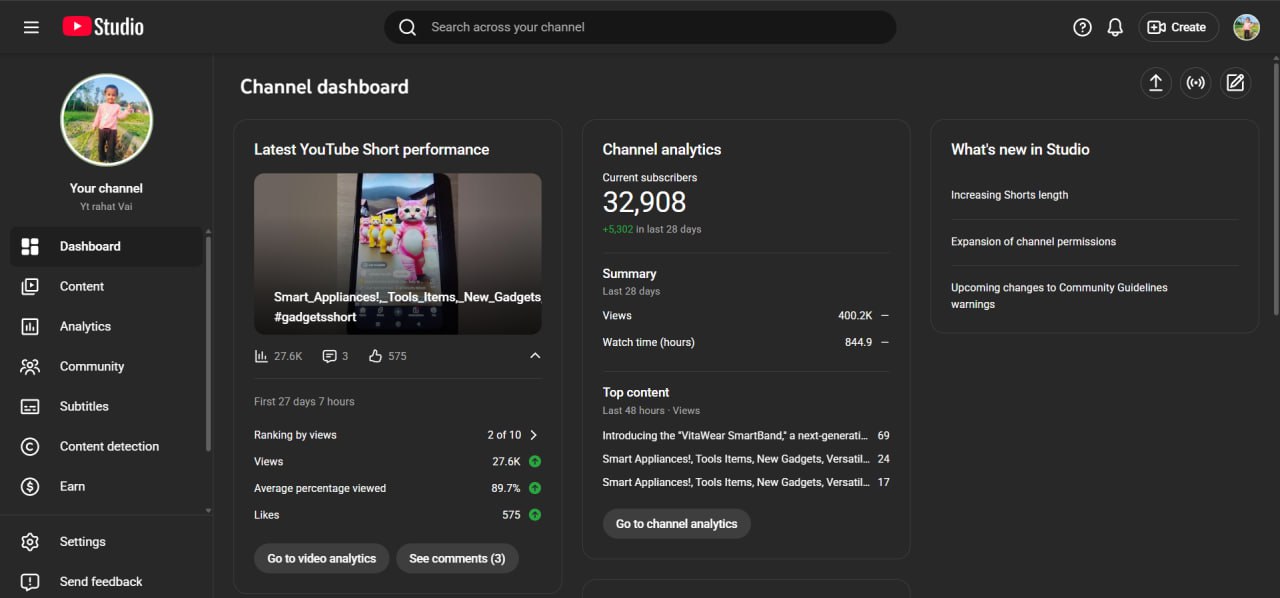The height and width of the screenshot is (598, 1280).
Task: Open the Increasing Shorts length news link
Action: [x=1009, y=195]
